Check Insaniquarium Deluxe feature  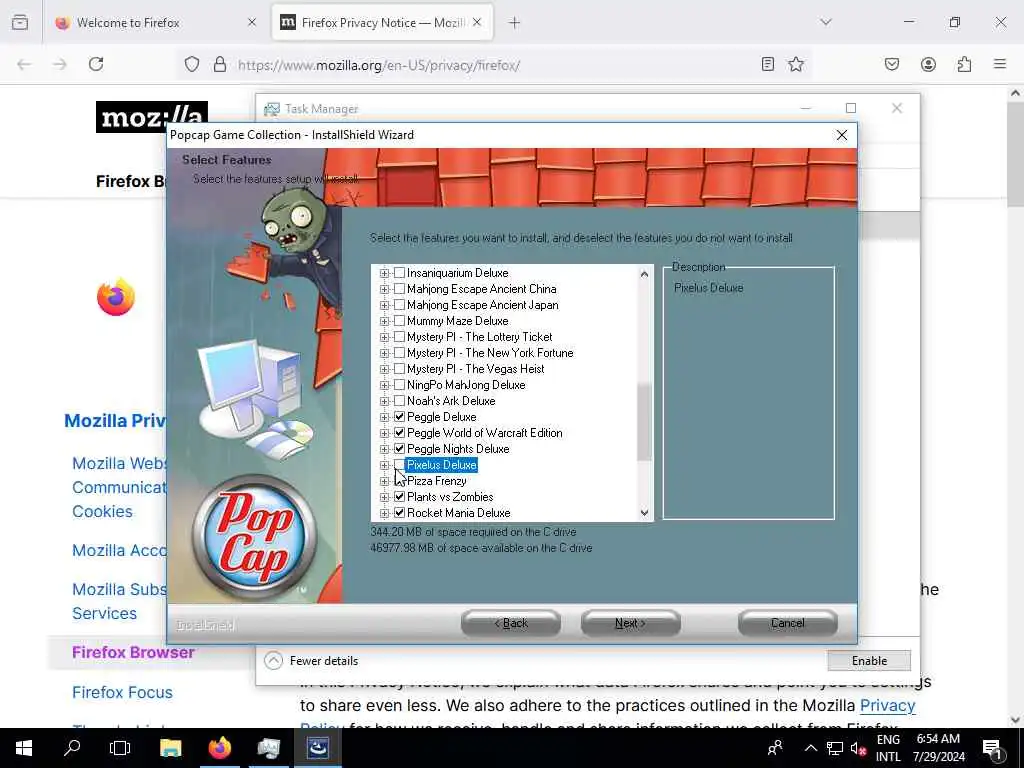[x=400, y=273]
